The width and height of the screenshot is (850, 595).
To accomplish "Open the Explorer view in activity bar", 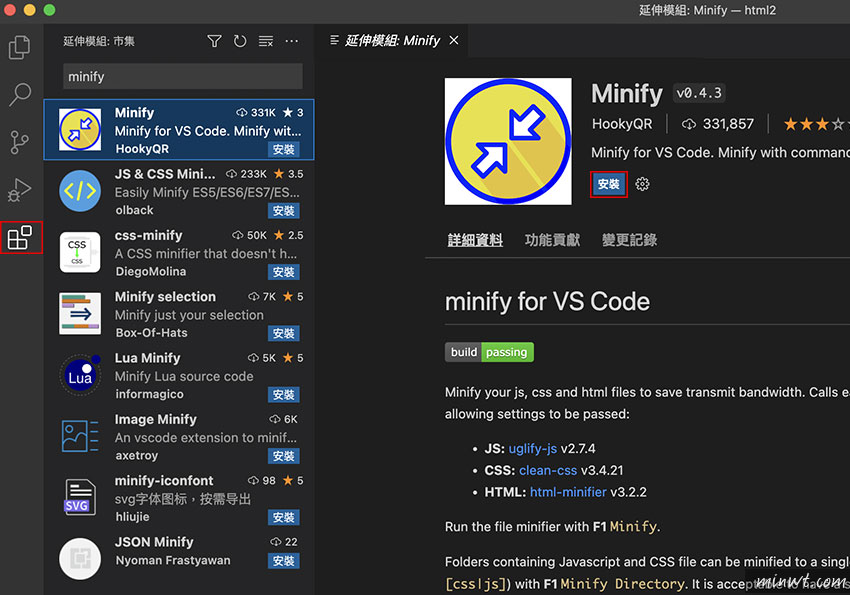I will pos(20,47).
